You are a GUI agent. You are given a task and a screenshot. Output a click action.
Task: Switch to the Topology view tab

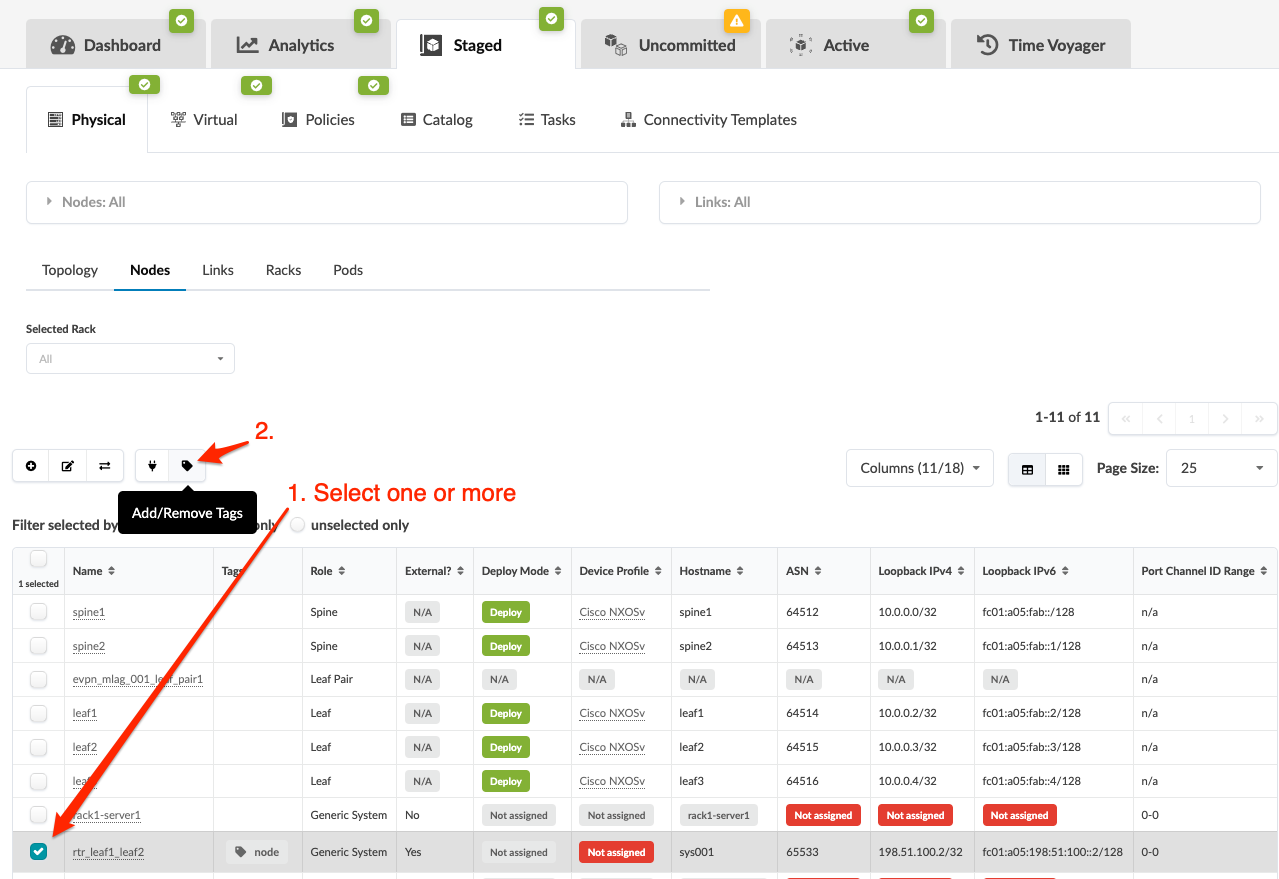(x=70, y=270)
